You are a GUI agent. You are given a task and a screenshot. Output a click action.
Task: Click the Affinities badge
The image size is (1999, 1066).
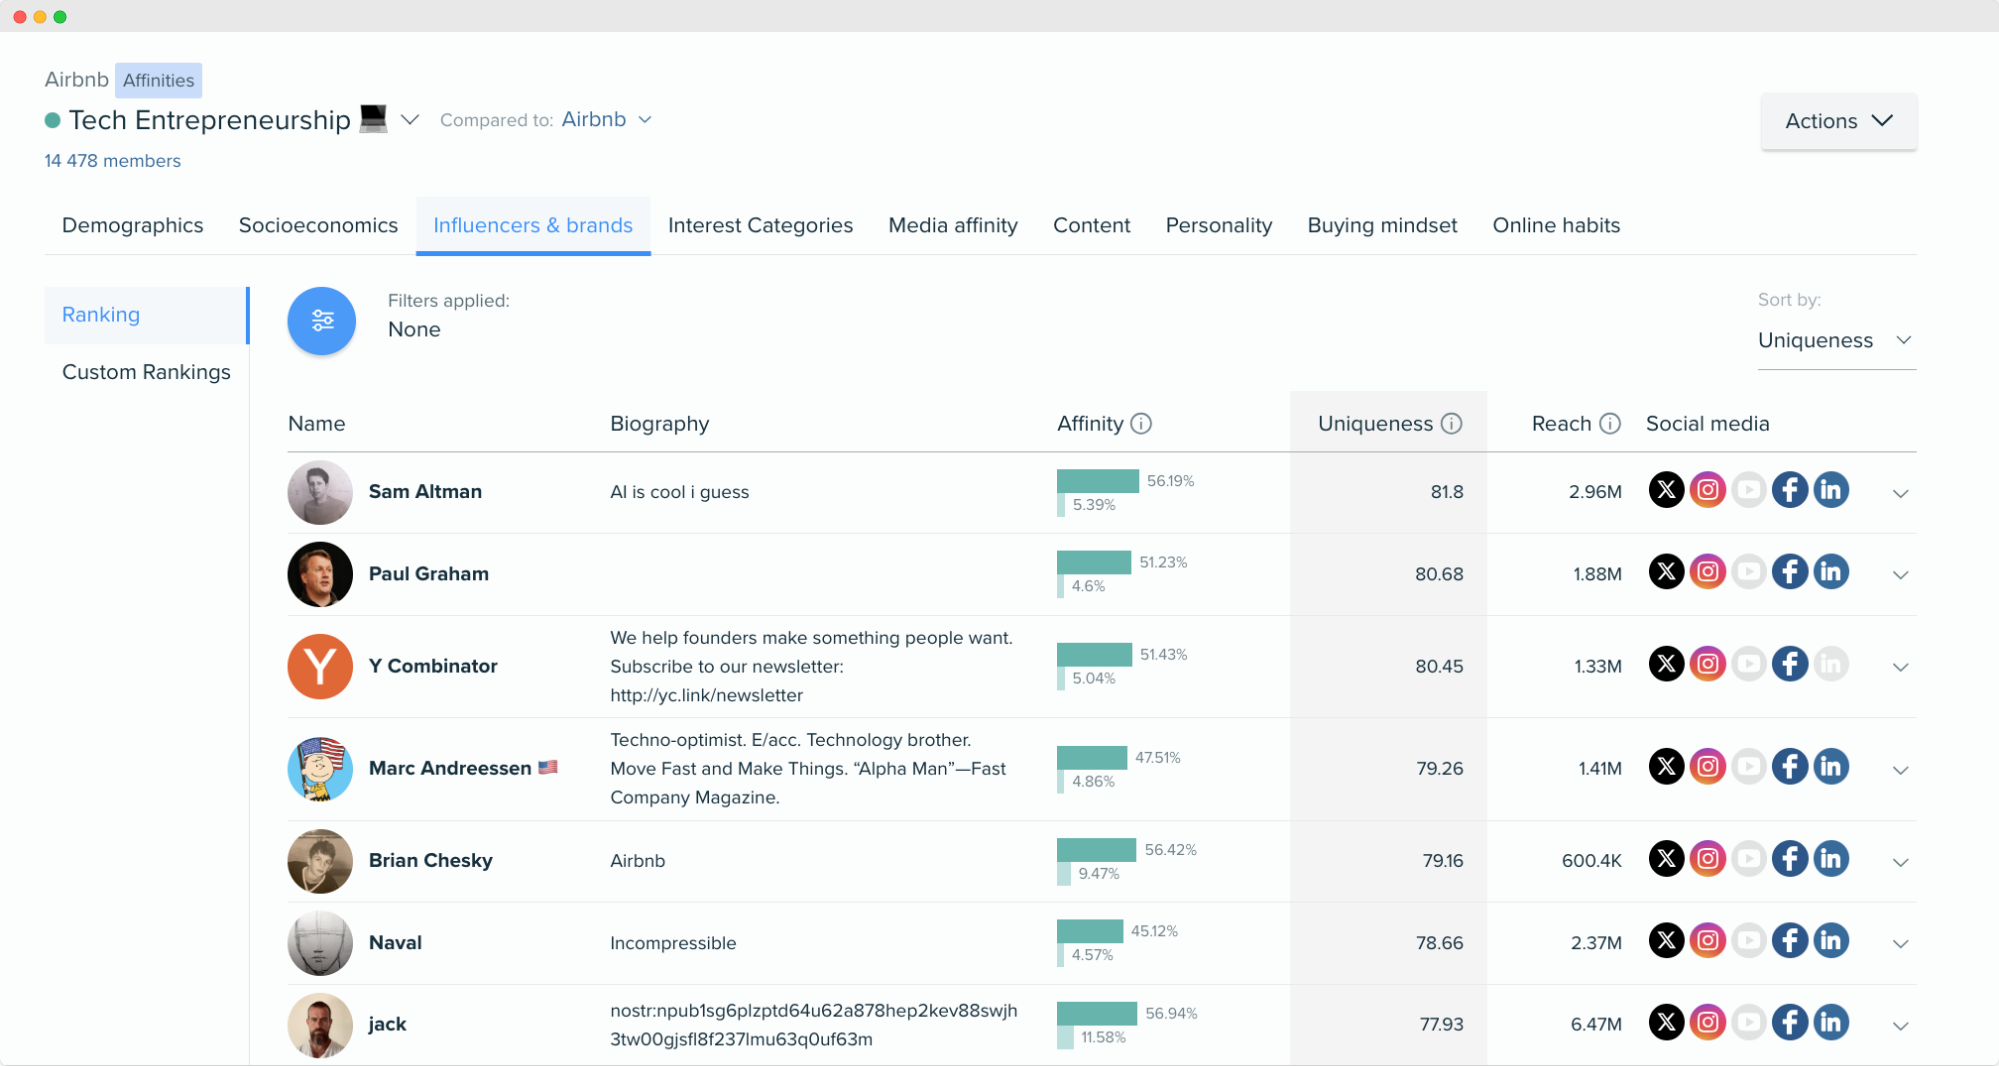coord(158,80)
